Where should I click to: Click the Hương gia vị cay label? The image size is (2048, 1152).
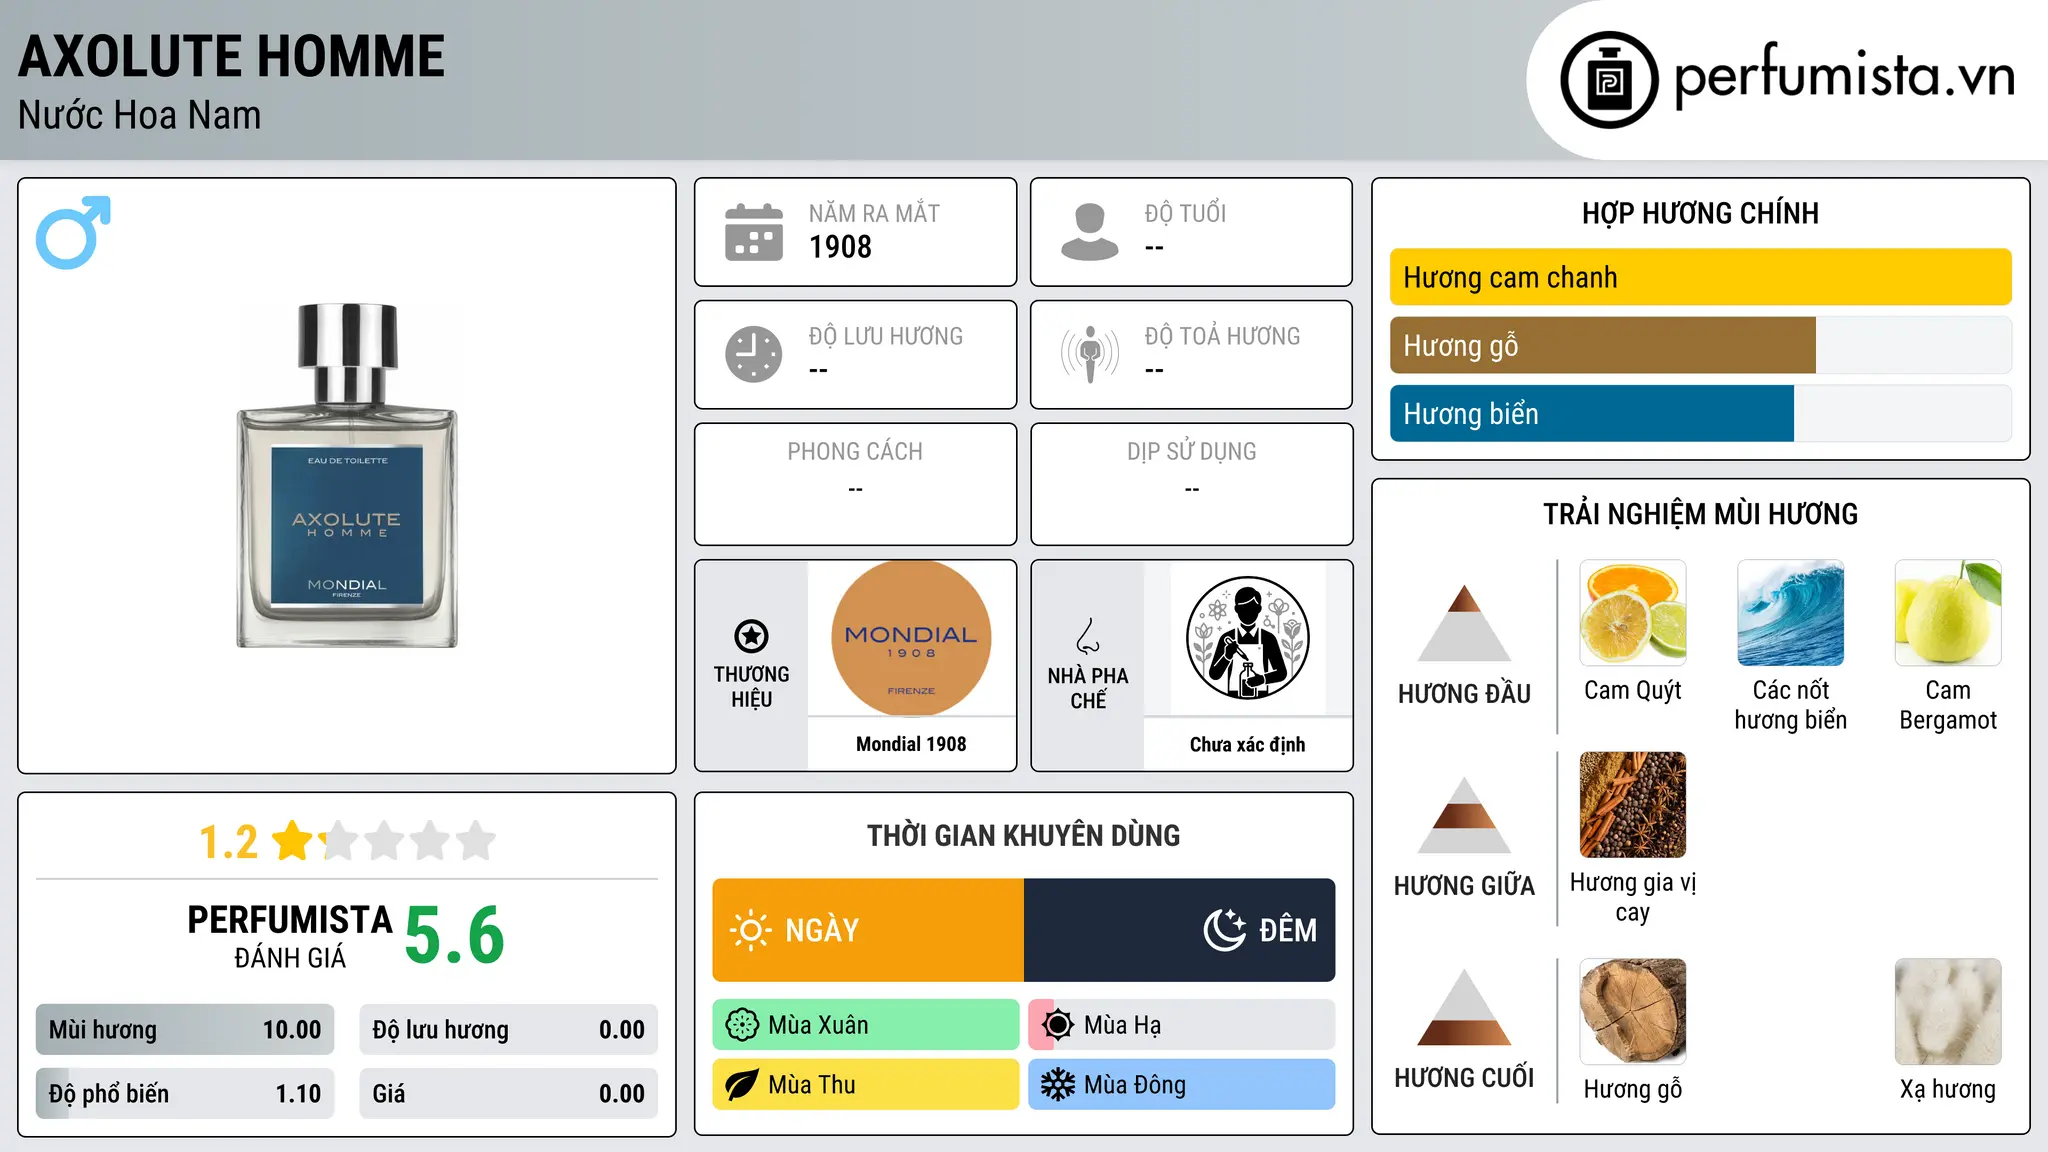(1633, 897)
